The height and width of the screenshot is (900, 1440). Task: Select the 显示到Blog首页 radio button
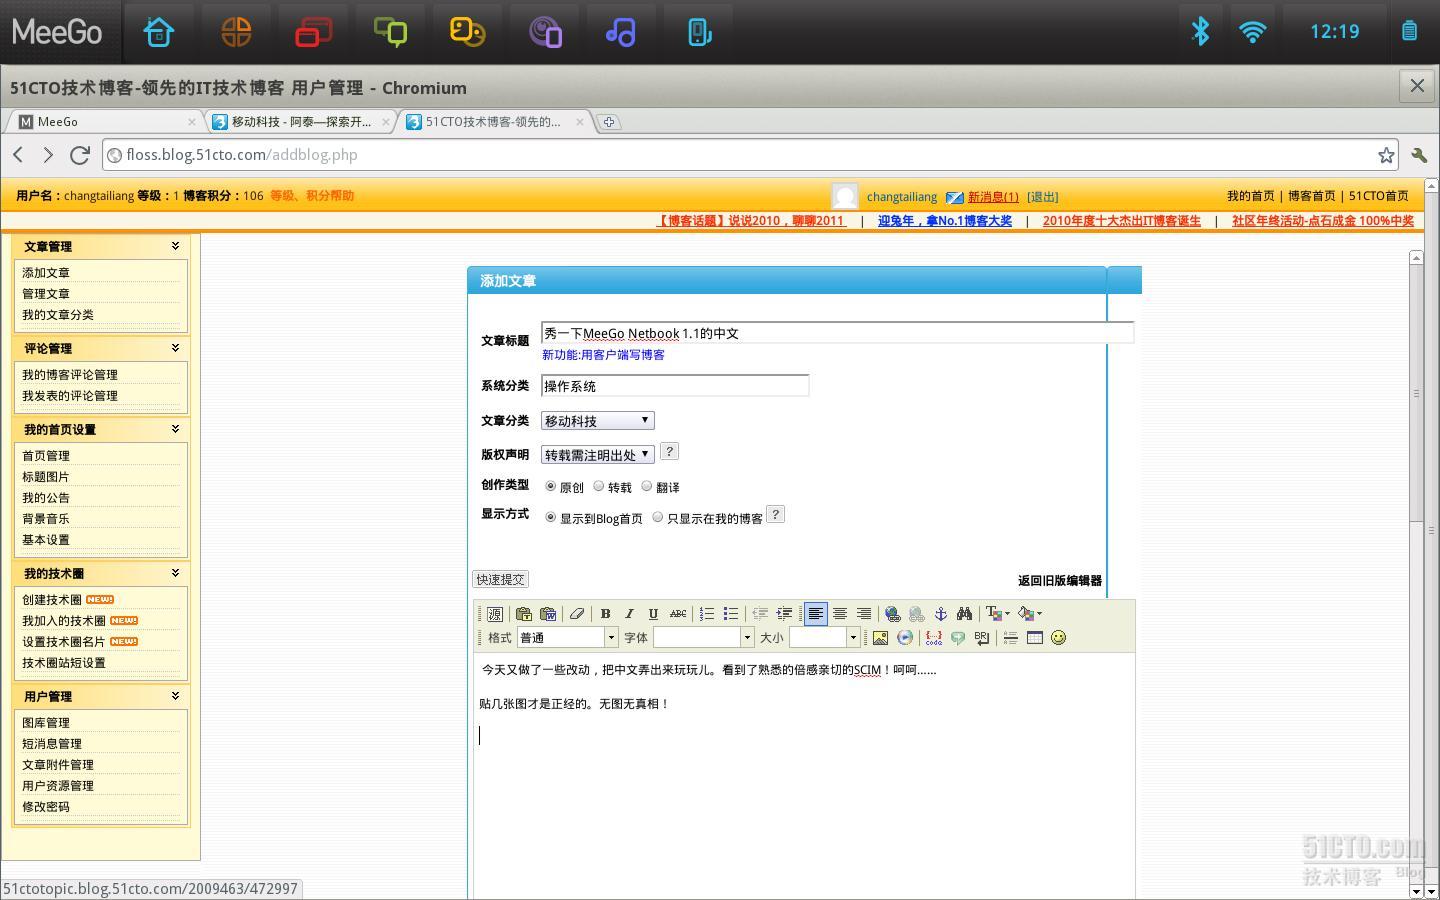[550, 517]
